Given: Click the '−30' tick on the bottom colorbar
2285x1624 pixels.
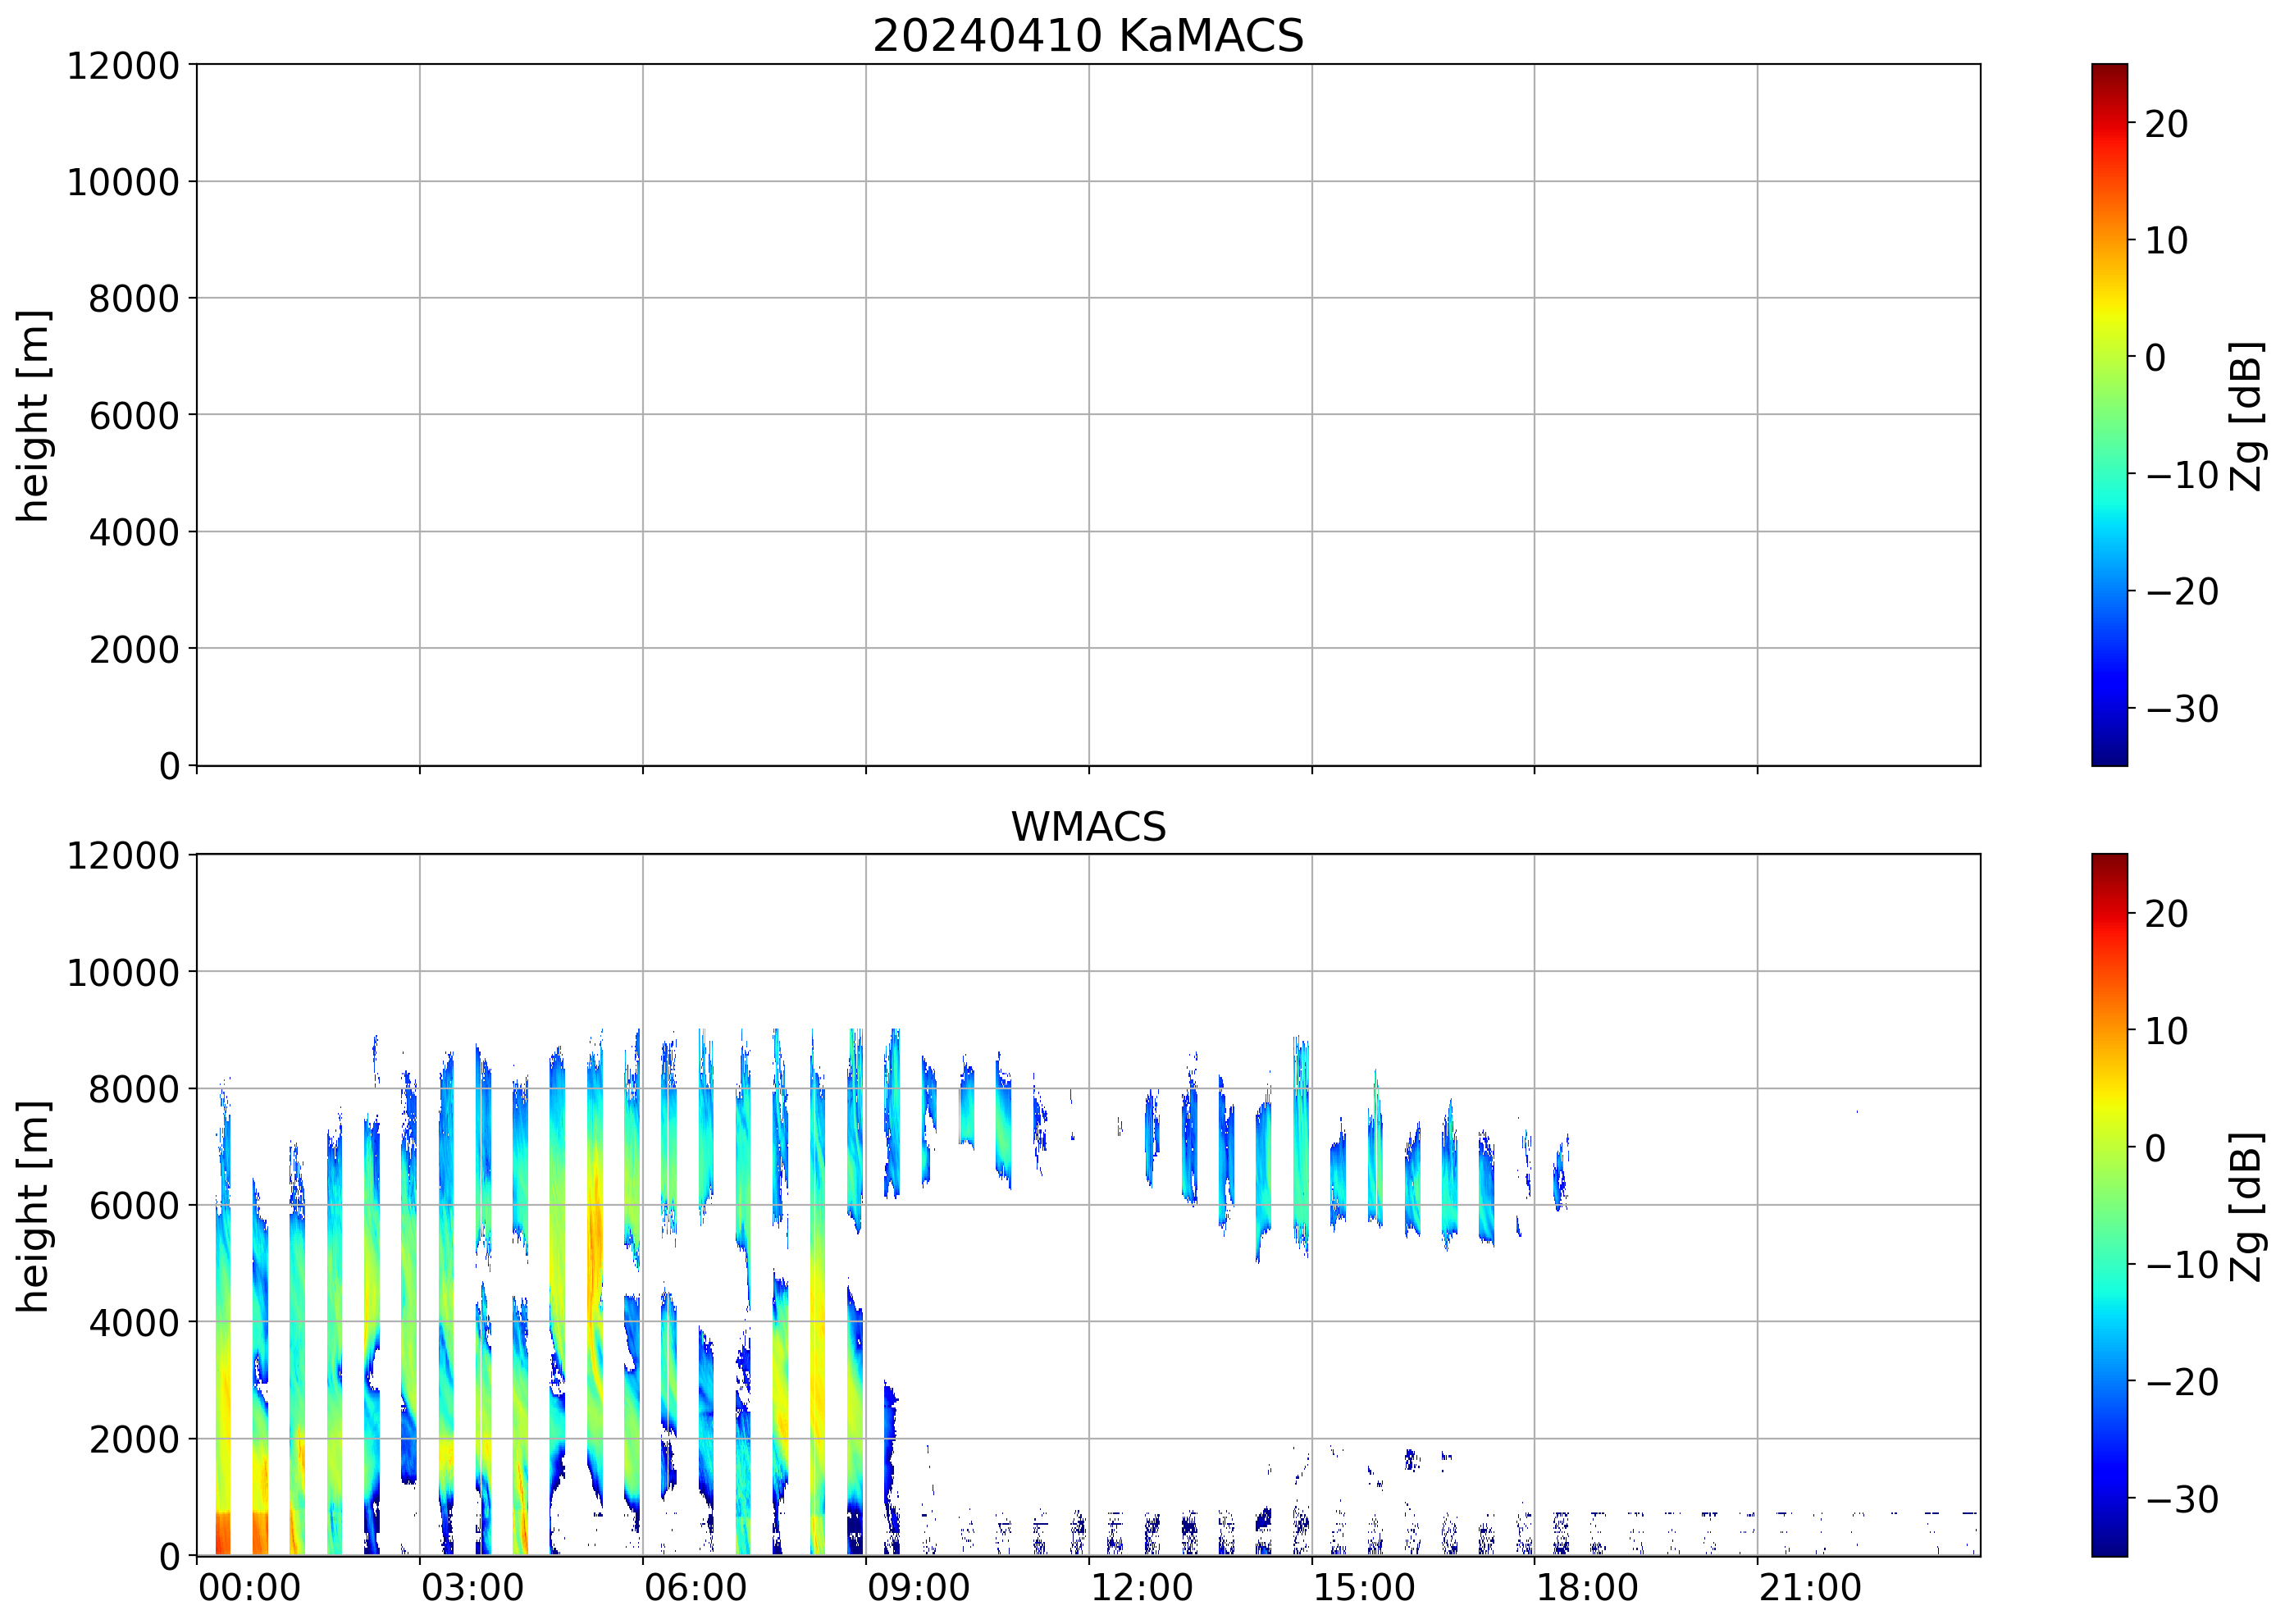Looking at the screenshot, I should click(2182, 1498).
